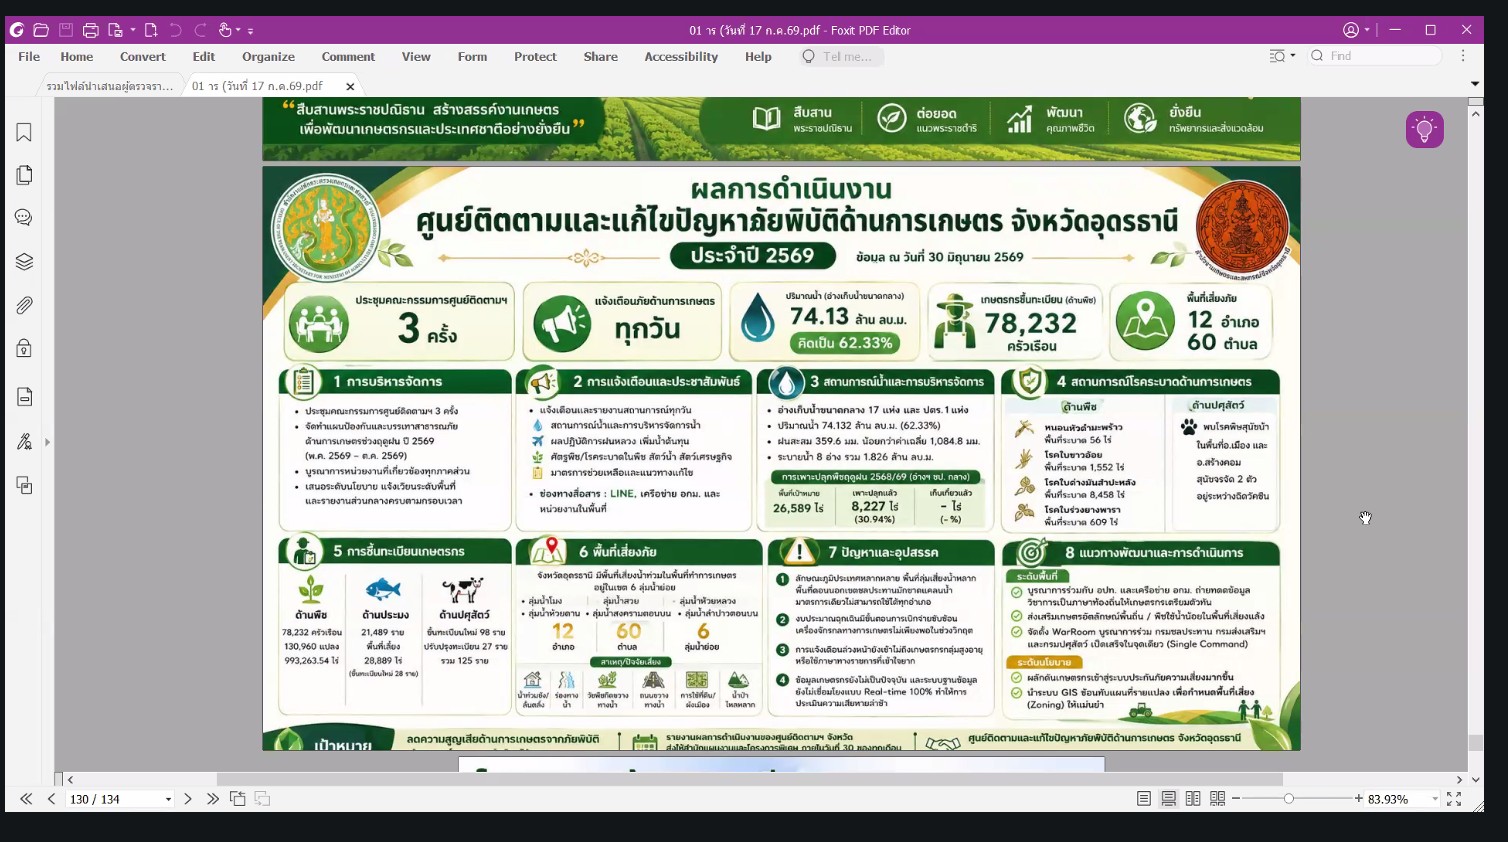Open the Accessibility ribbon tab

tap(681, 57)
